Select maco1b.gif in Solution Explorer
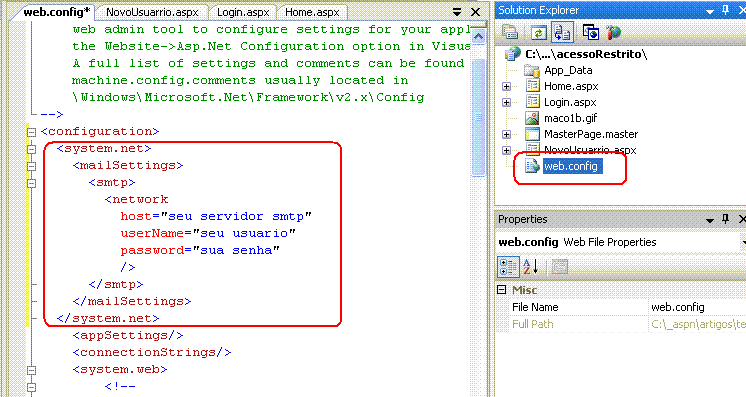746x397 pixels. 570,118
